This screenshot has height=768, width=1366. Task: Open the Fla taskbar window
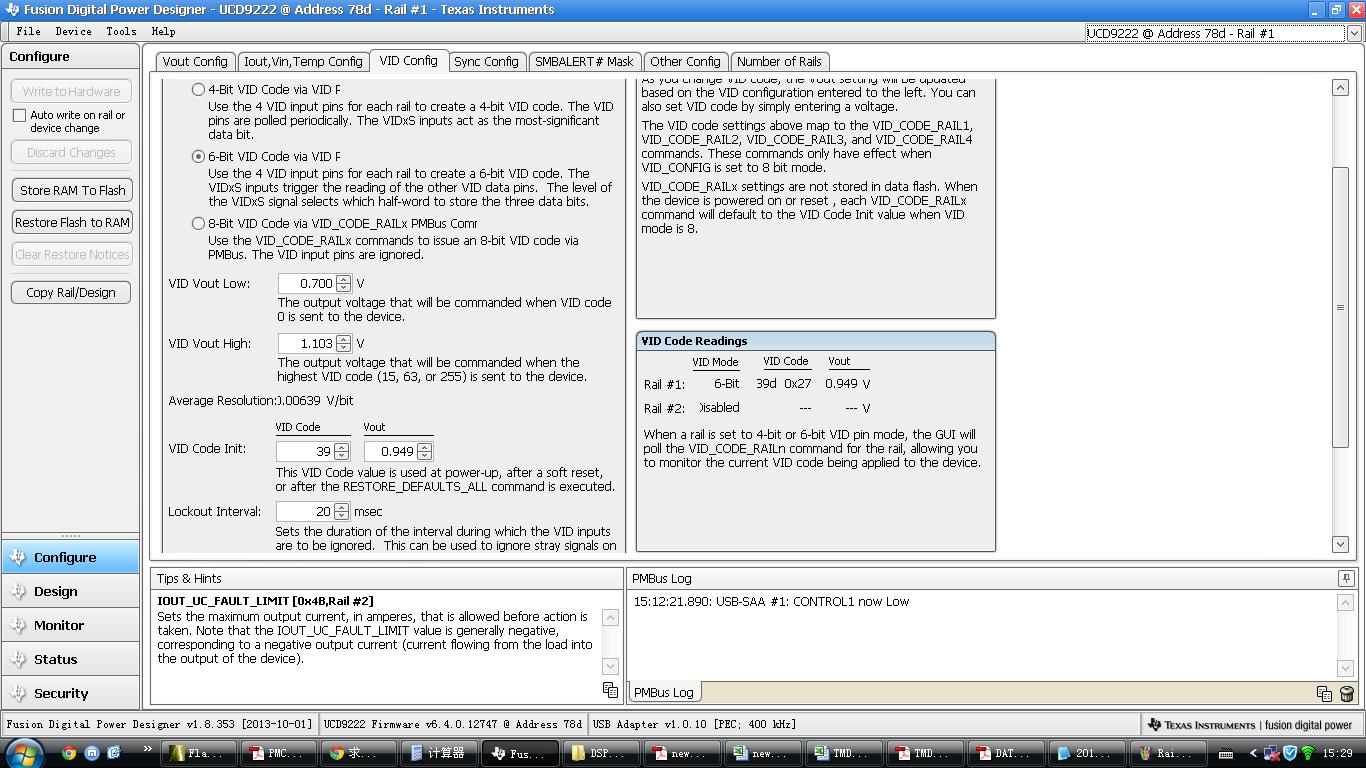(198, 753)
